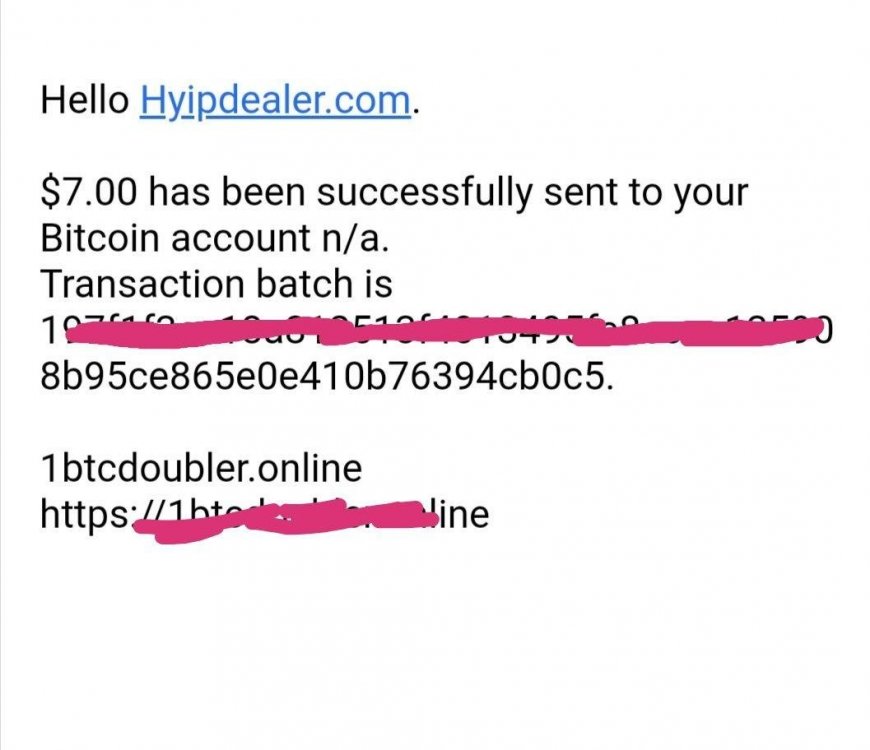Select the "1btcdoubler.online" site name text
The height and width of the screenshot is (750, 870).
coord(201,468)
